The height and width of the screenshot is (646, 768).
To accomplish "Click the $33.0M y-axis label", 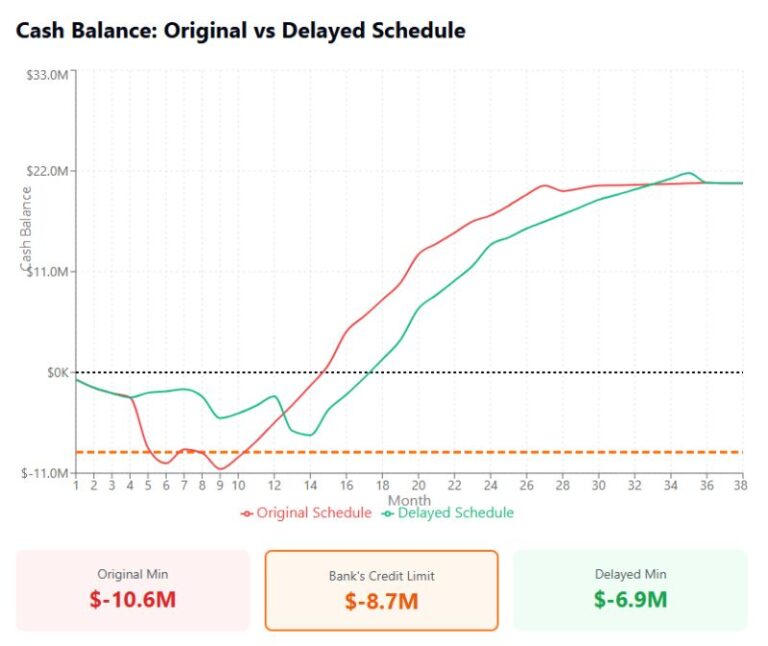I will (46, 72).
